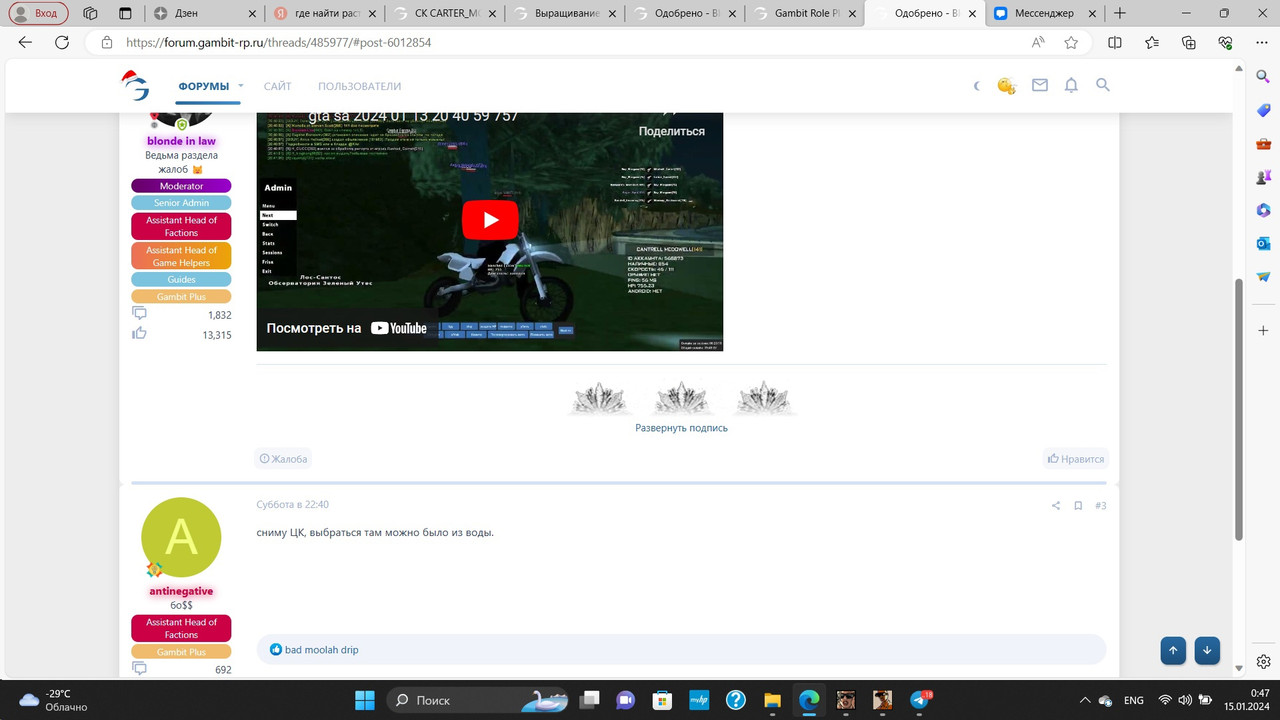Open File Explorer from taskbar
Viewport: 1280px width, 720px height.
click(x=772, y=700)
